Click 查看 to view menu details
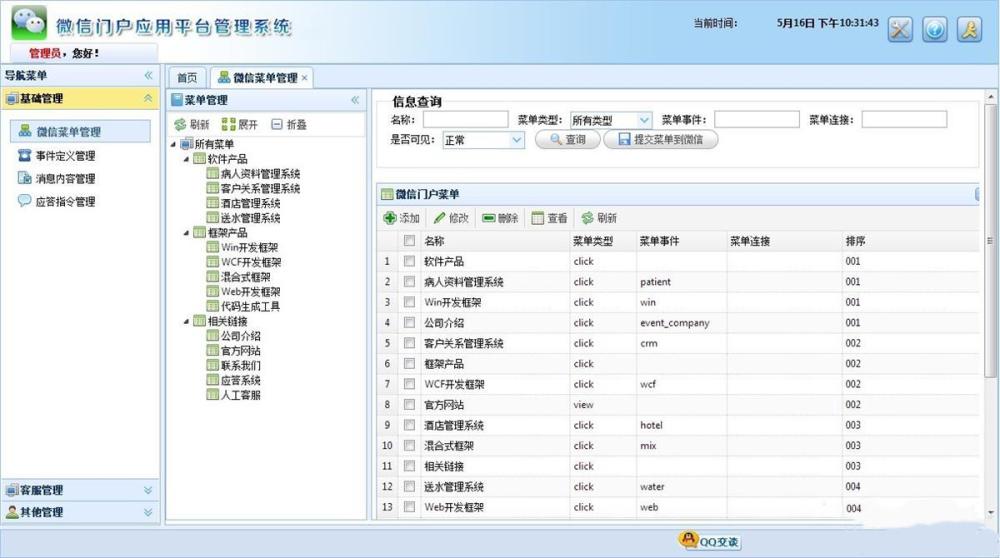Viewport: 1000px width, 558px height. pos(549,218)
